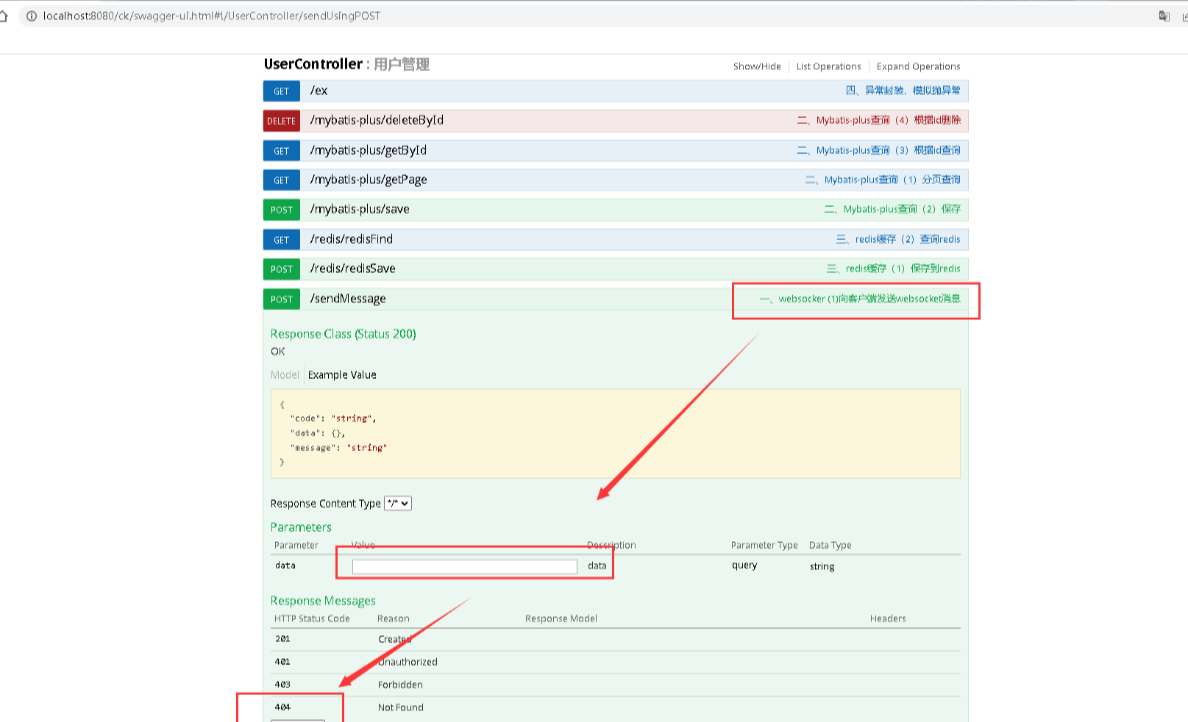1188x722 pixels.
Task: Click the GET badge for /mybatis-plus/getById
Action: (281, 151)
